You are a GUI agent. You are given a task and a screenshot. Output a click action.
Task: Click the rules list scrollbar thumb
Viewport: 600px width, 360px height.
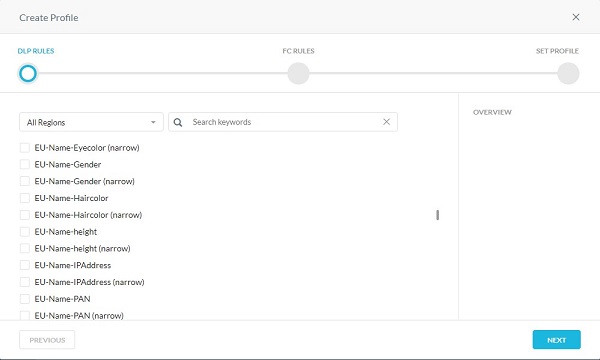pyautogui.click(x=437, y=215)
